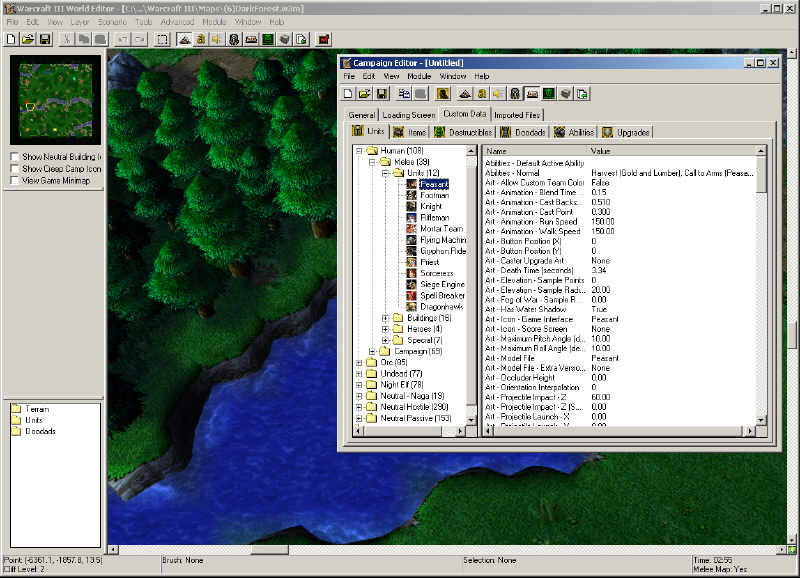The image size is (800, 578).
Task: Click New Campaign icon in Campaign Editor toolbar
Action: [348, 94]
